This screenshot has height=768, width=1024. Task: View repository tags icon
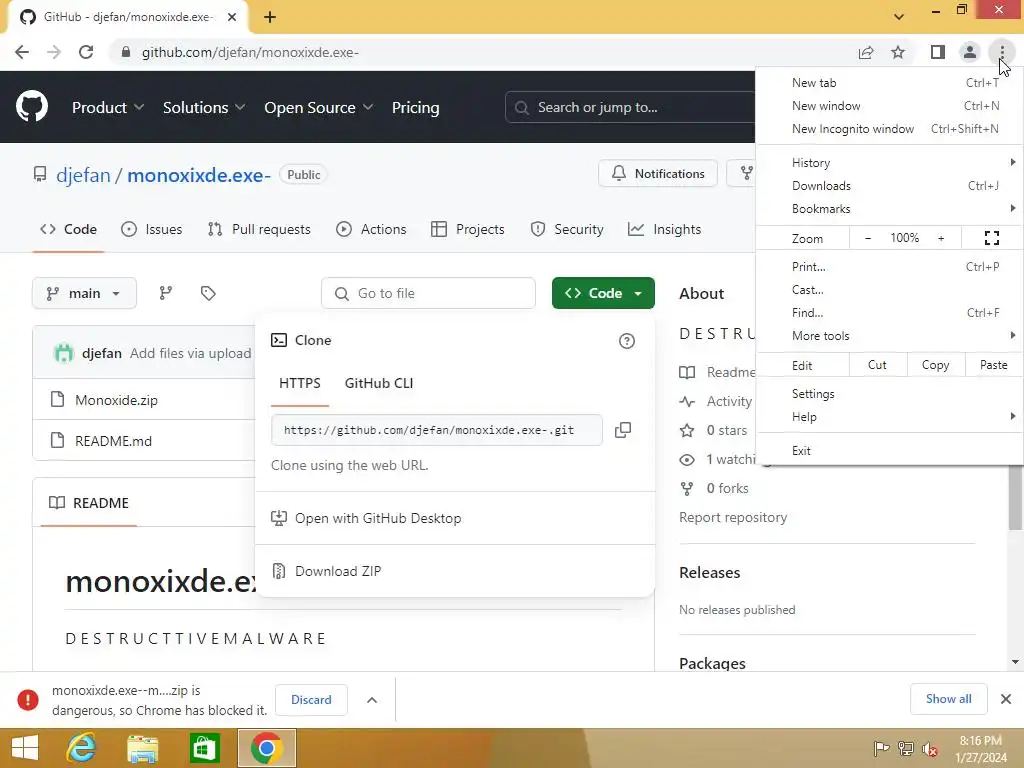pyautogui.click(x=208, y=293)
